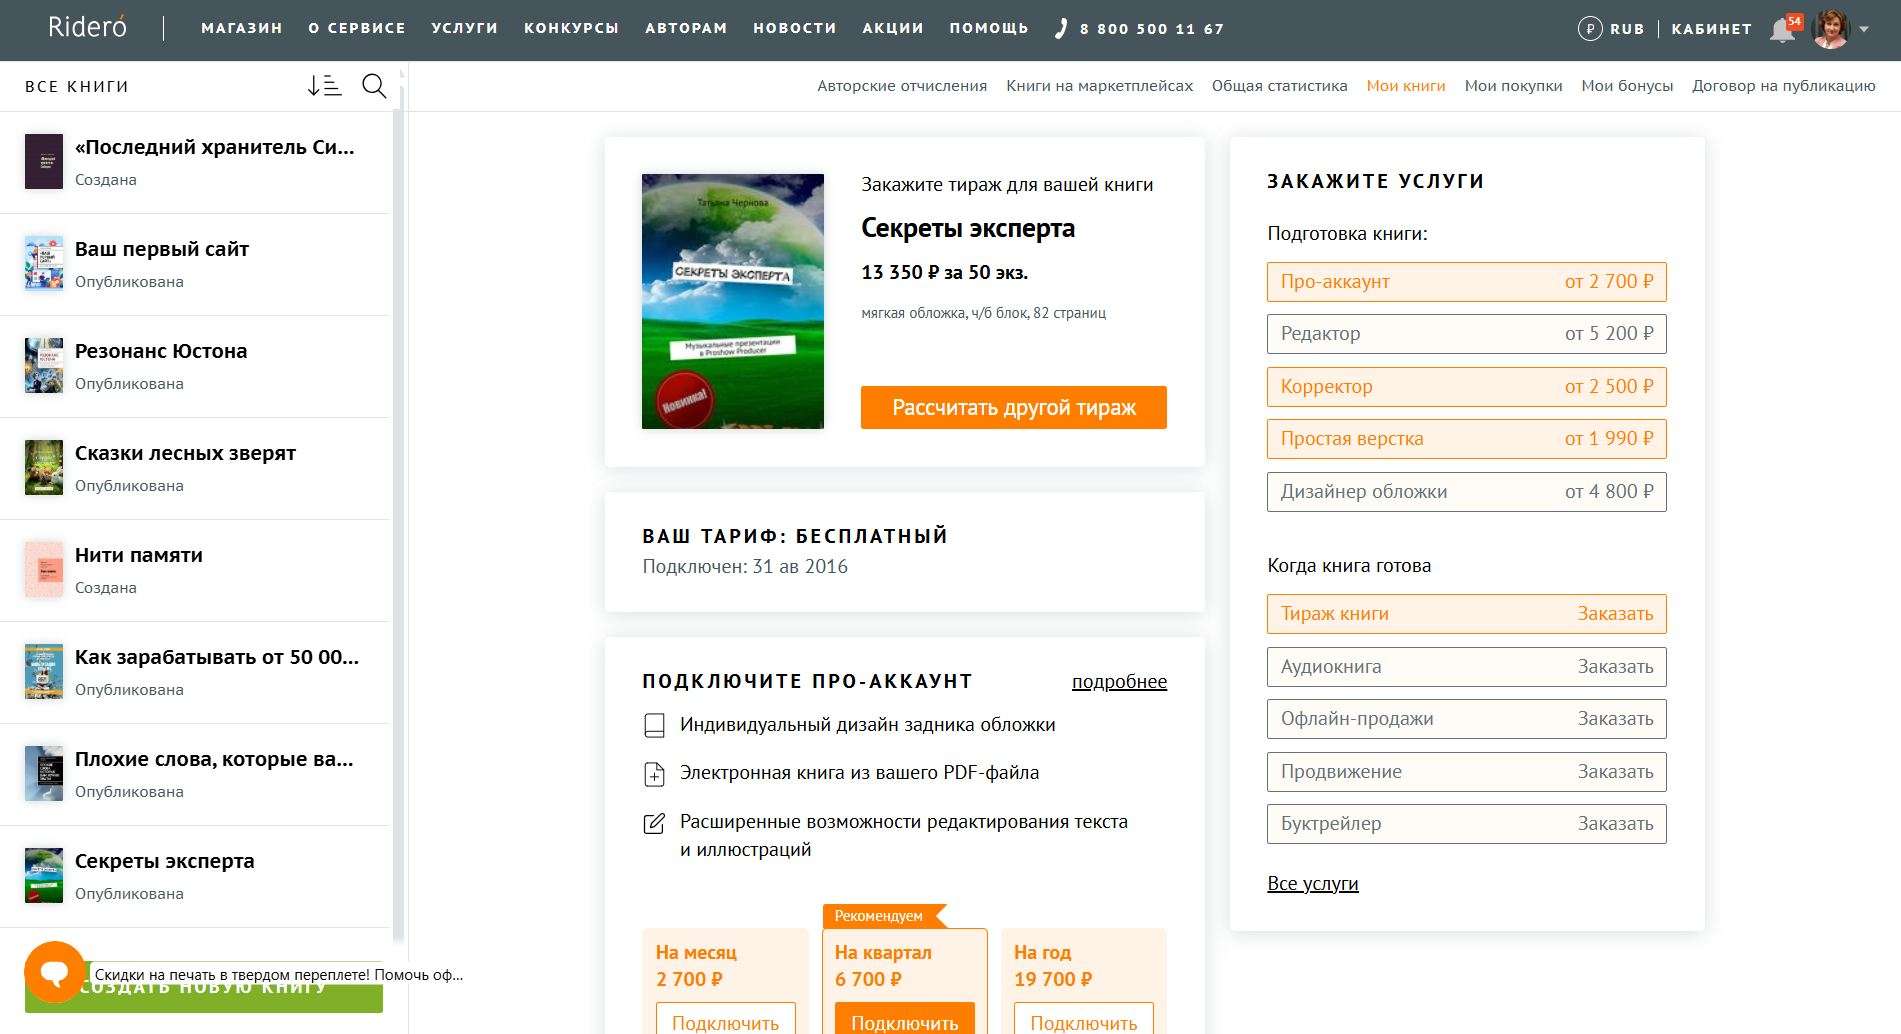Open the МАГАЗИН menu
Image resolution: width=1901 pixels, height=1034 pixels.
point(242,28)
